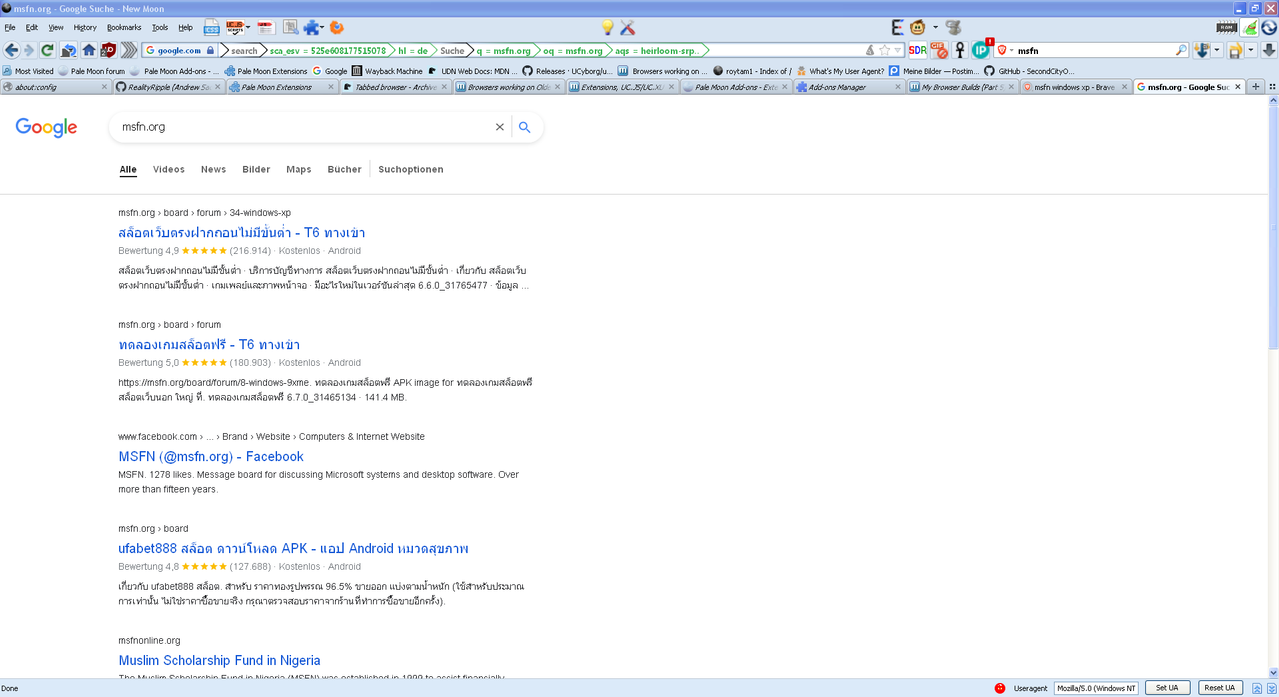The image size is (1279, 697).
Task: Click the yellow light bulb icon
Action: pyautogui.click(x=607, y=27)
